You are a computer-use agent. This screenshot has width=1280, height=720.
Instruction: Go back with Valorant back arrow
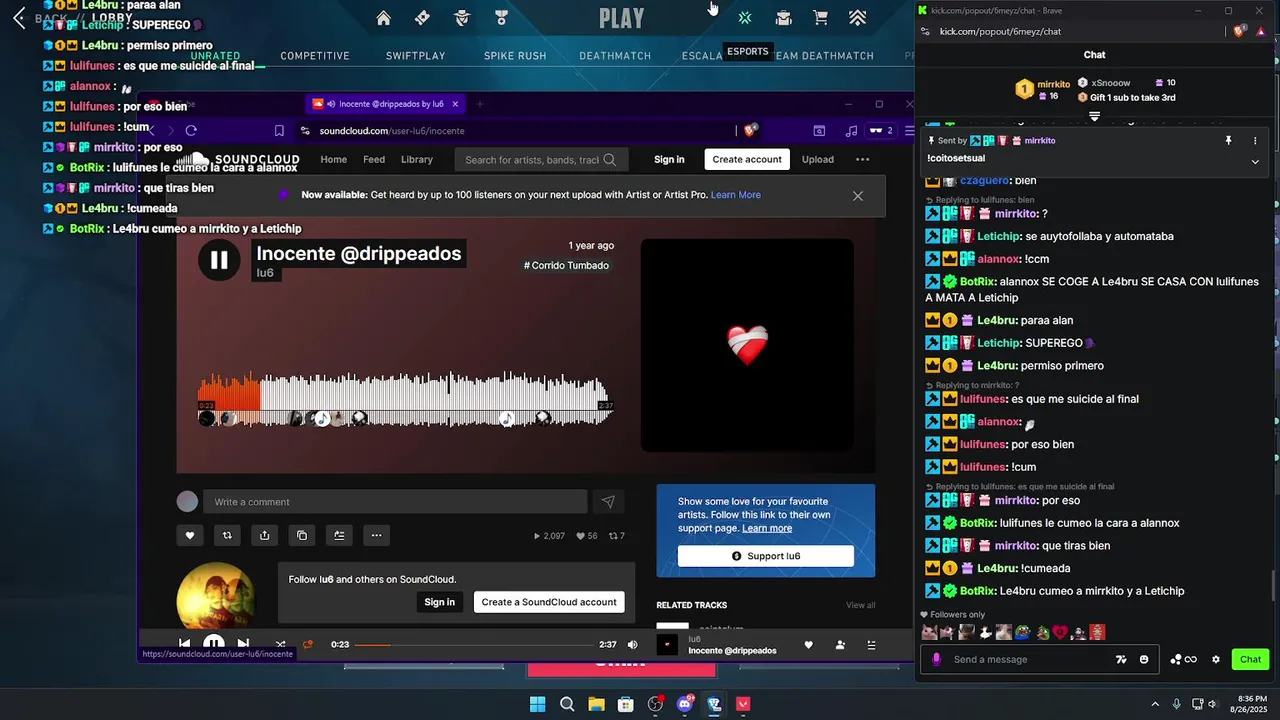coord(19,18)
